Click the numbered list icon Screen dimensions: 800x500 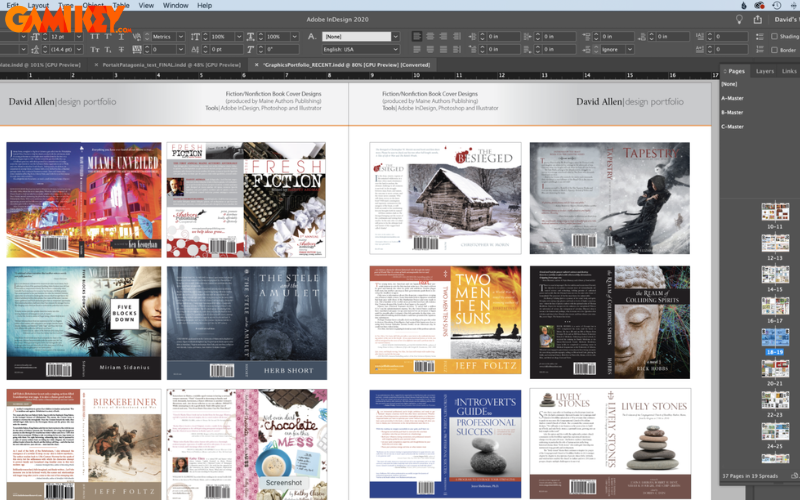pyautogui.click(x=760, y=49)
